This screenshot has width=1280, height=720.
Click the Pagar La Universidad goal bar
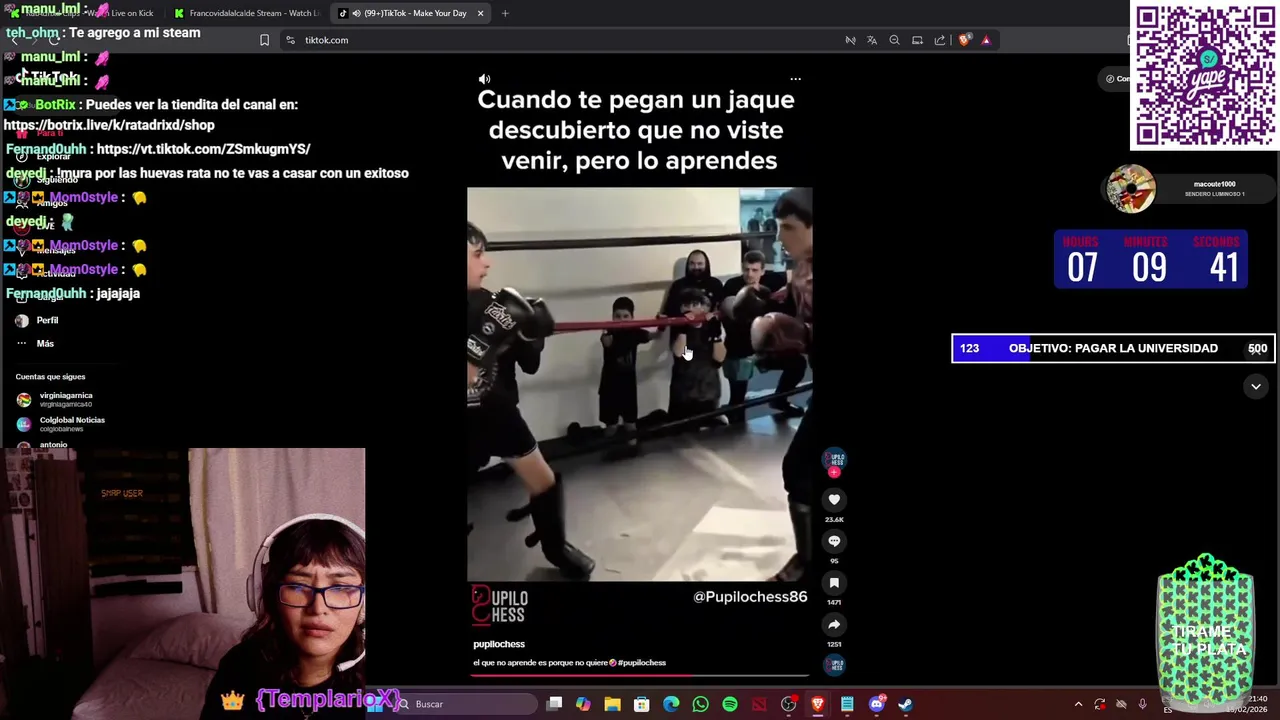tap(1113, 348)
